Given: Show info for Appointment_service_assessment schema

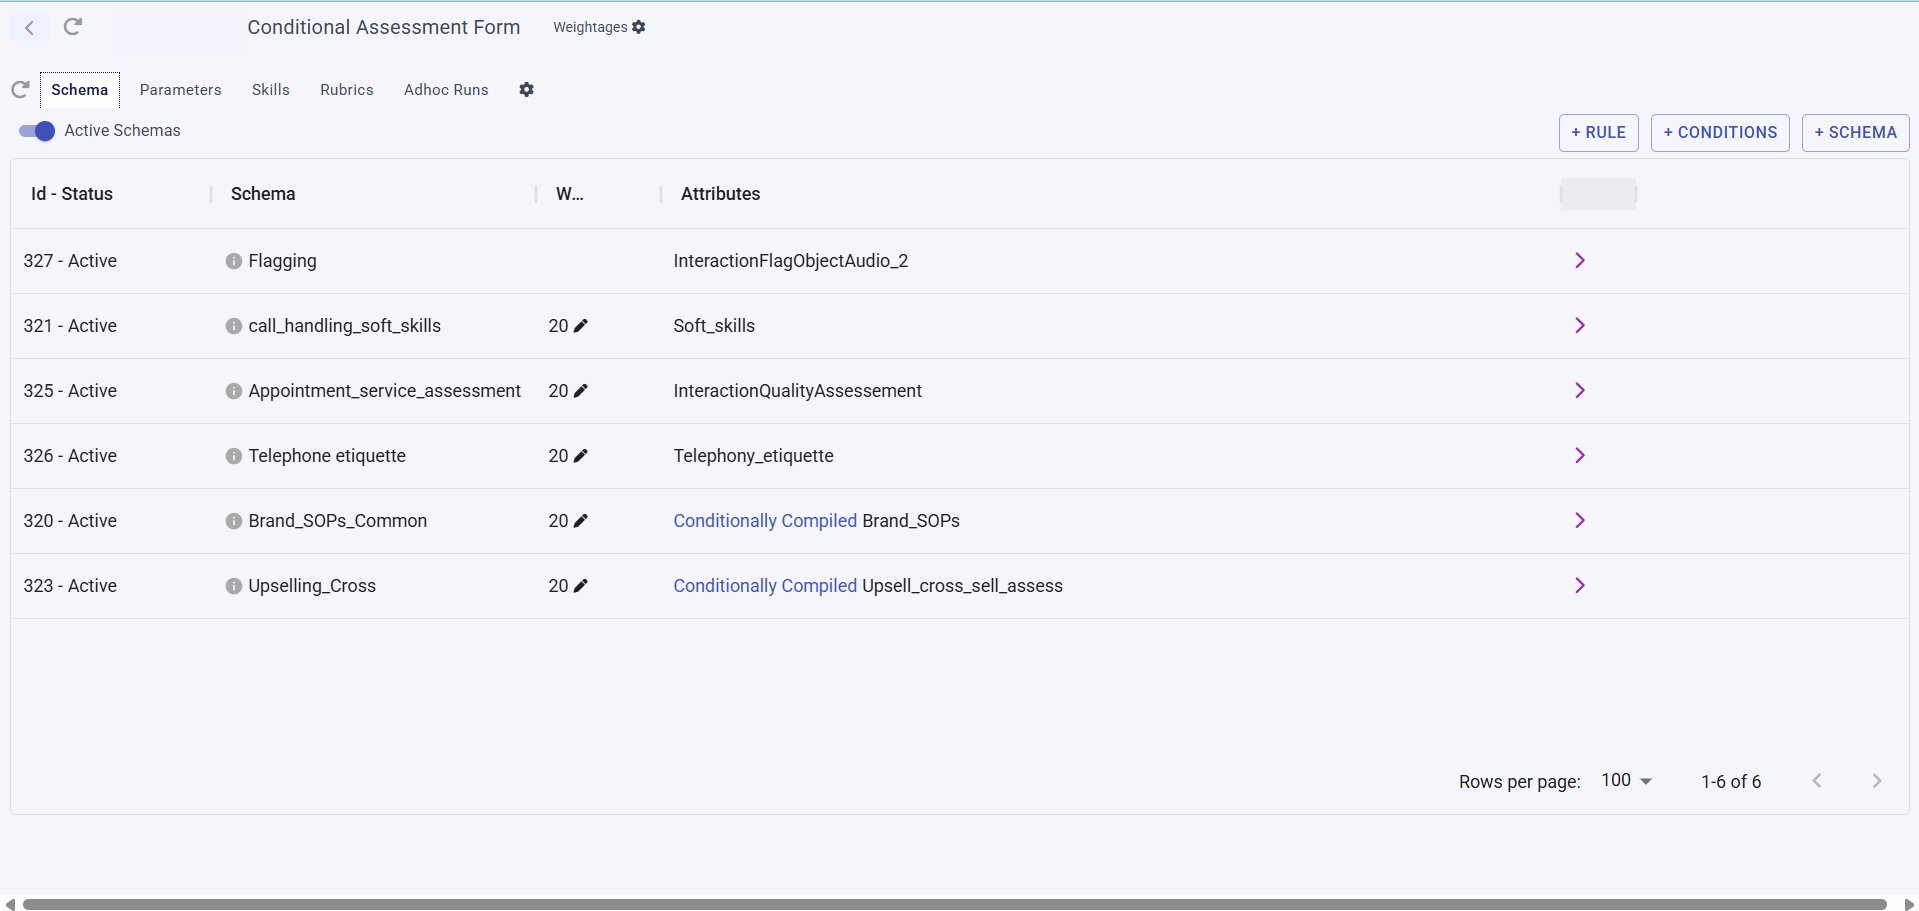Looking at the screenshot, I should 234,391.
